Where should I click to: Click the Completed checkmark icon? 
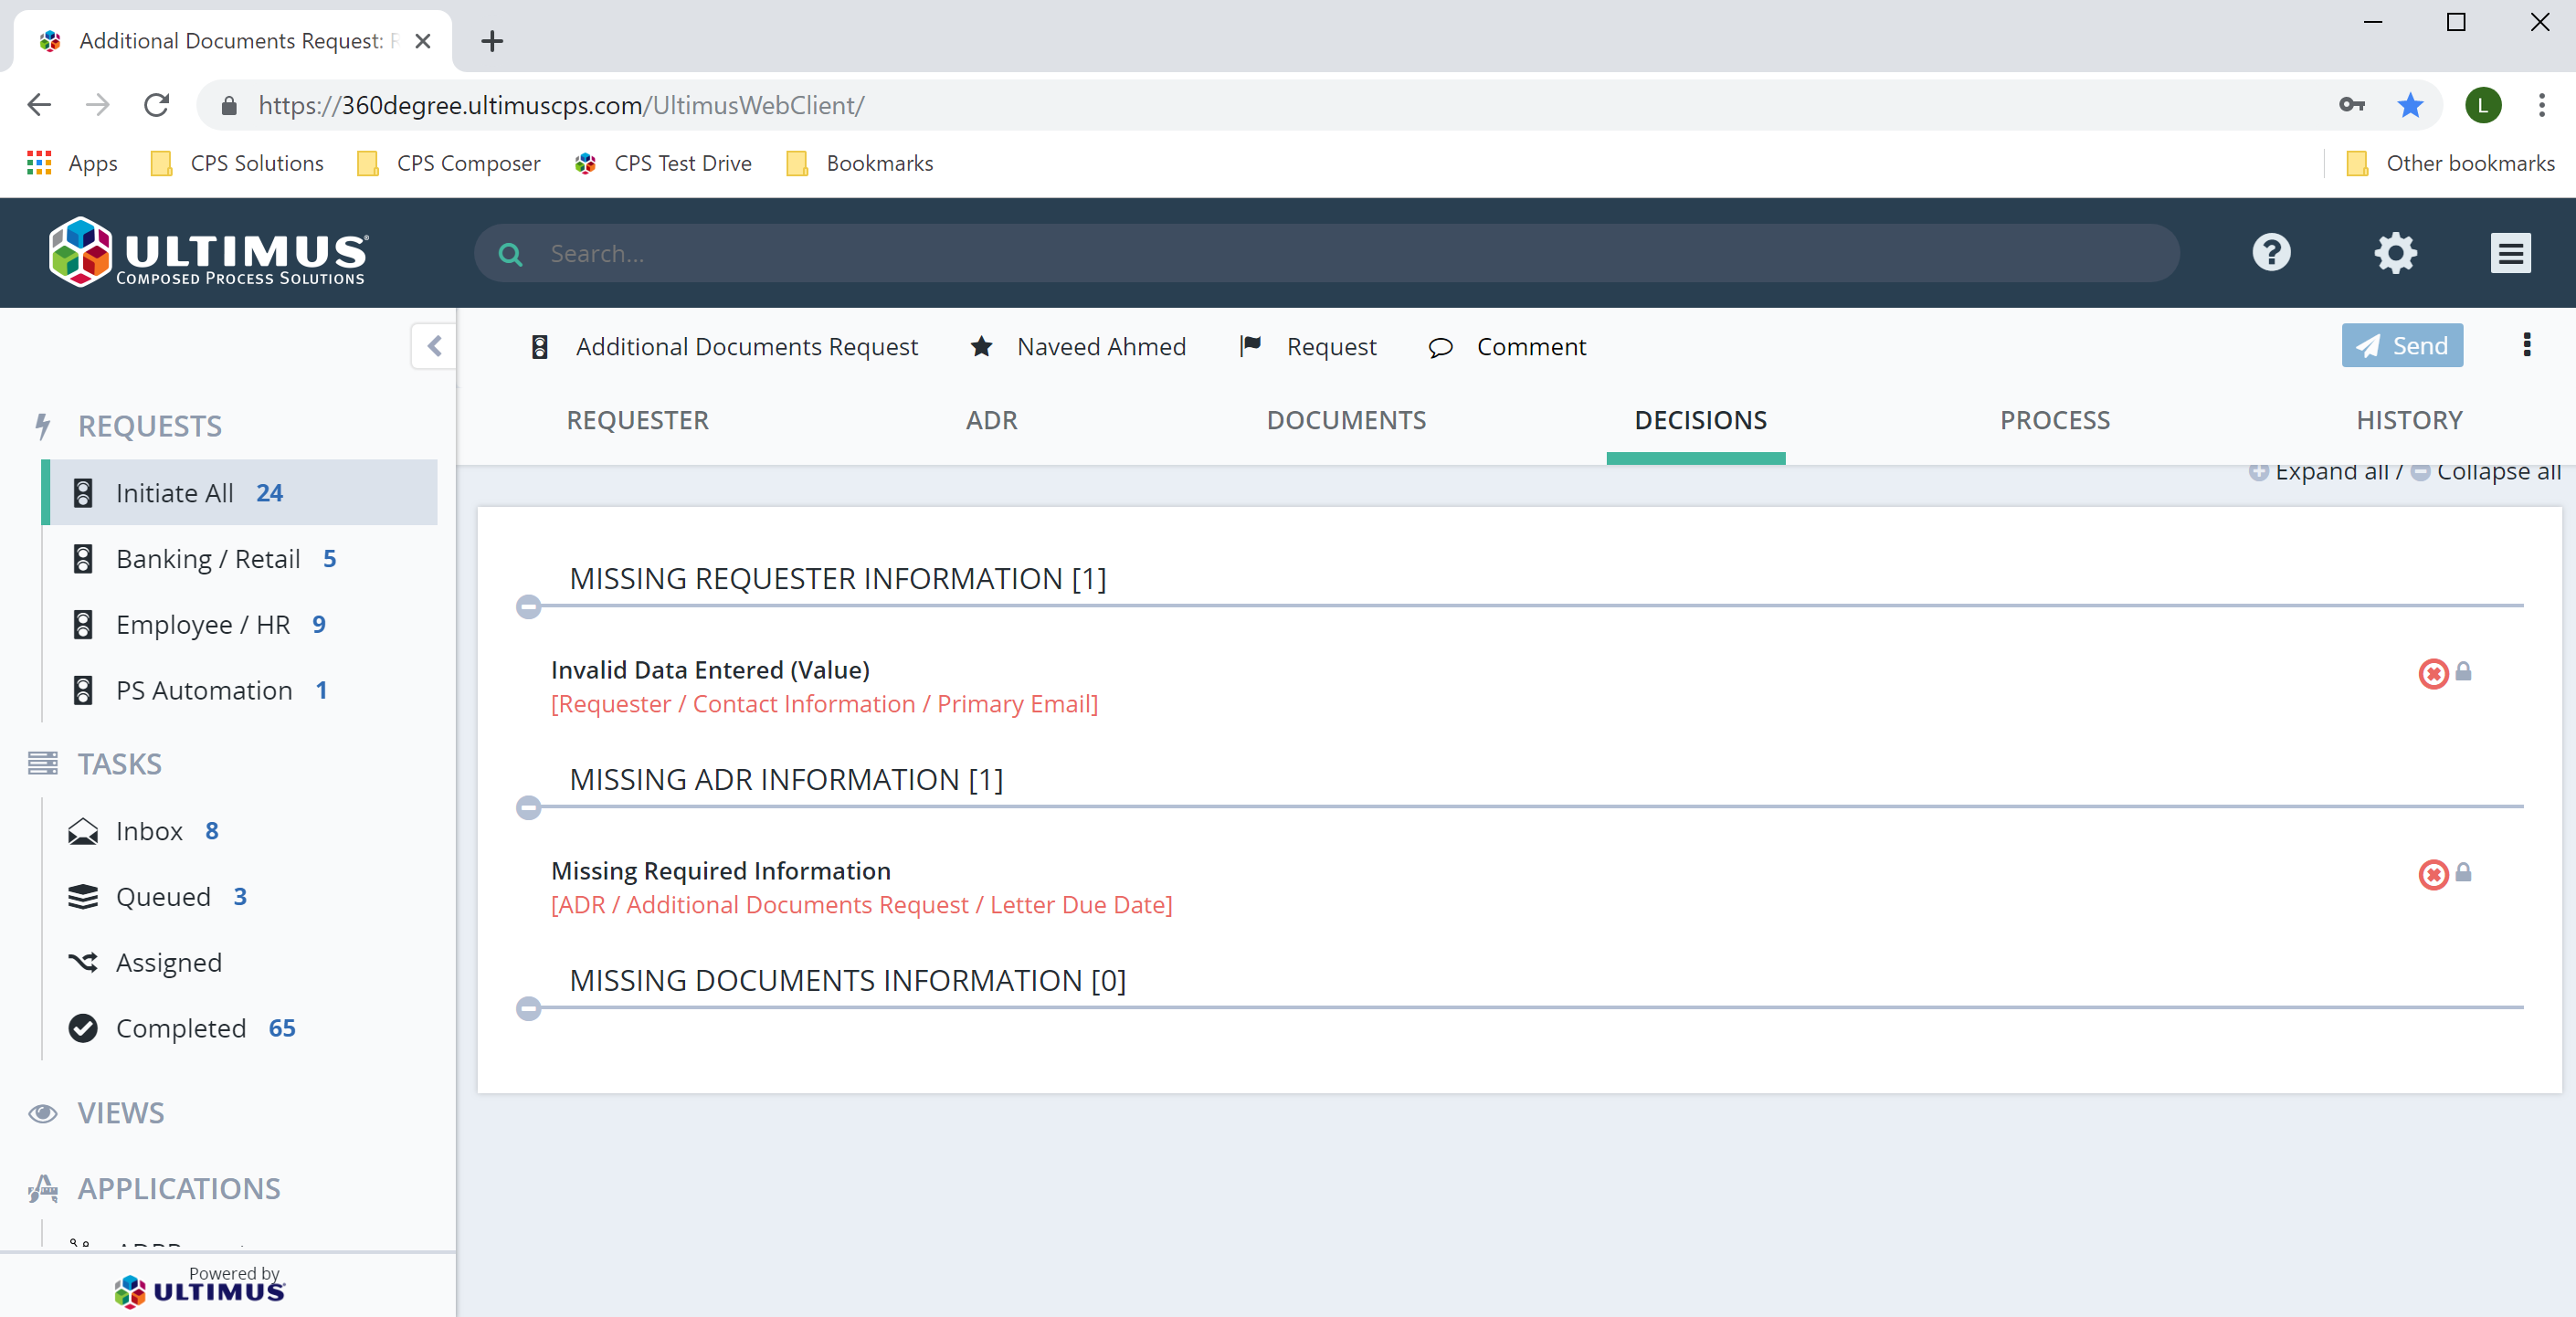tap(83, 1028)
